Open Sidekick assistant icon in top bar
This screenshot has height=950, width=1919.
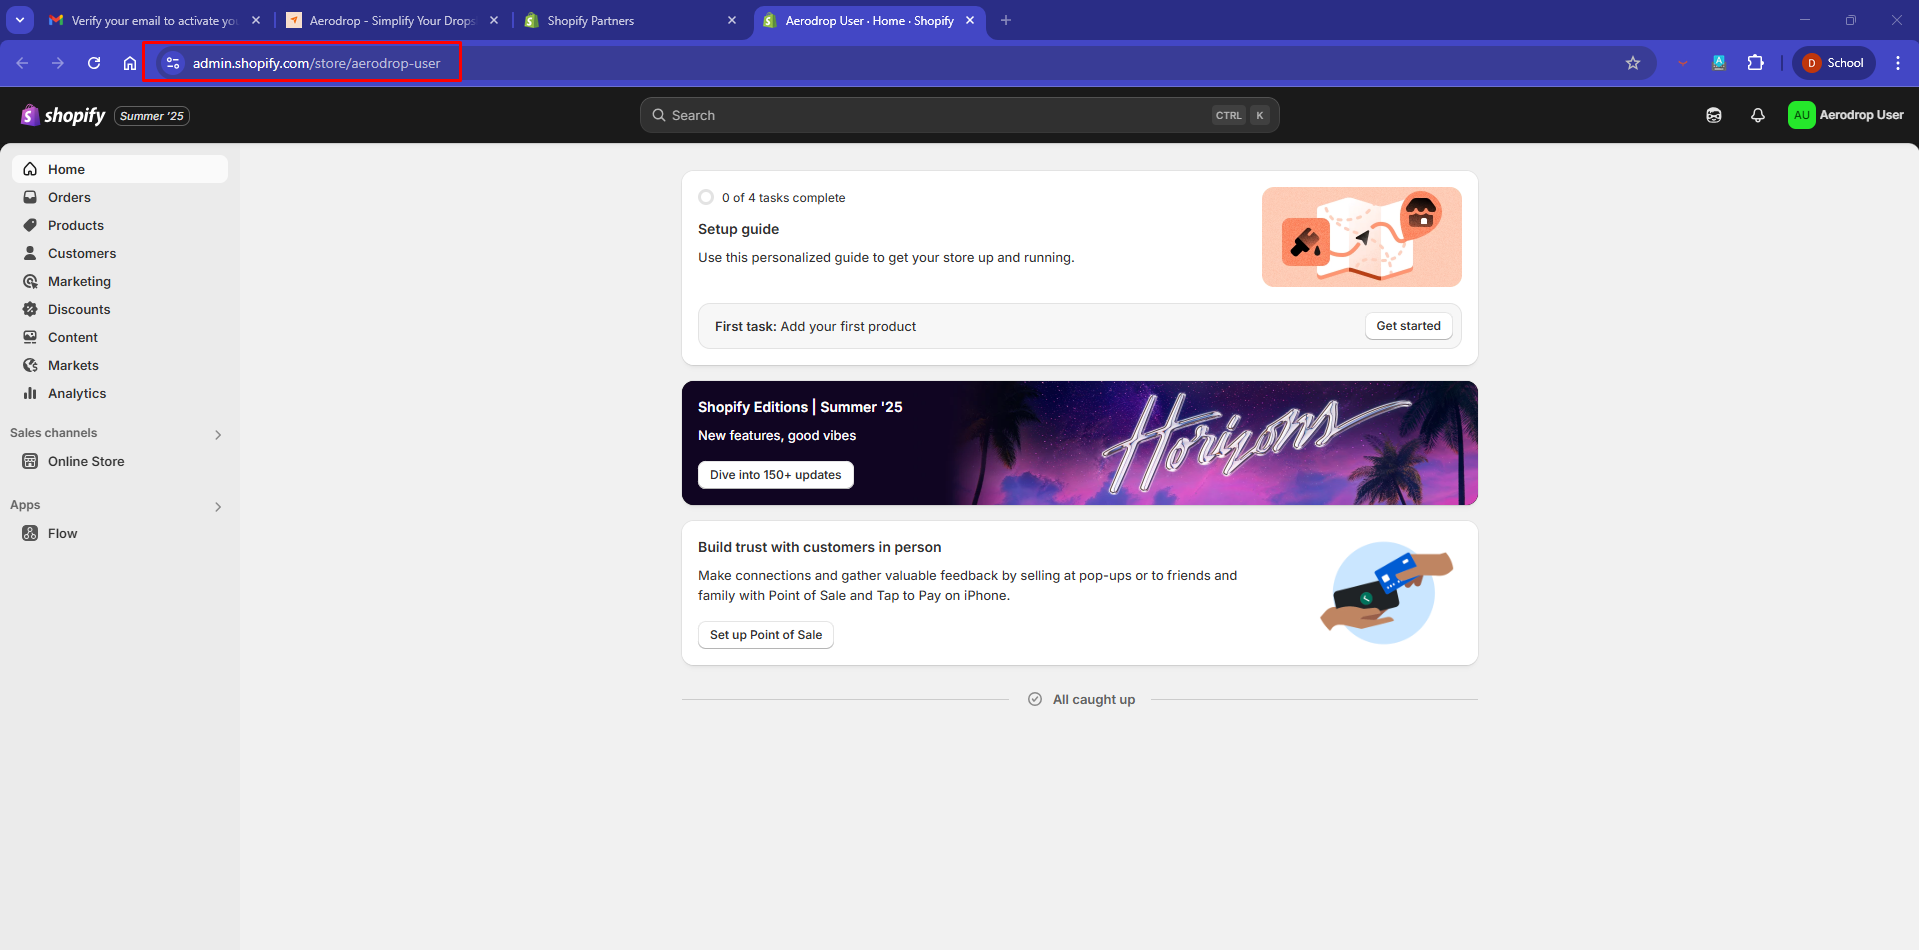[1714, 115]
